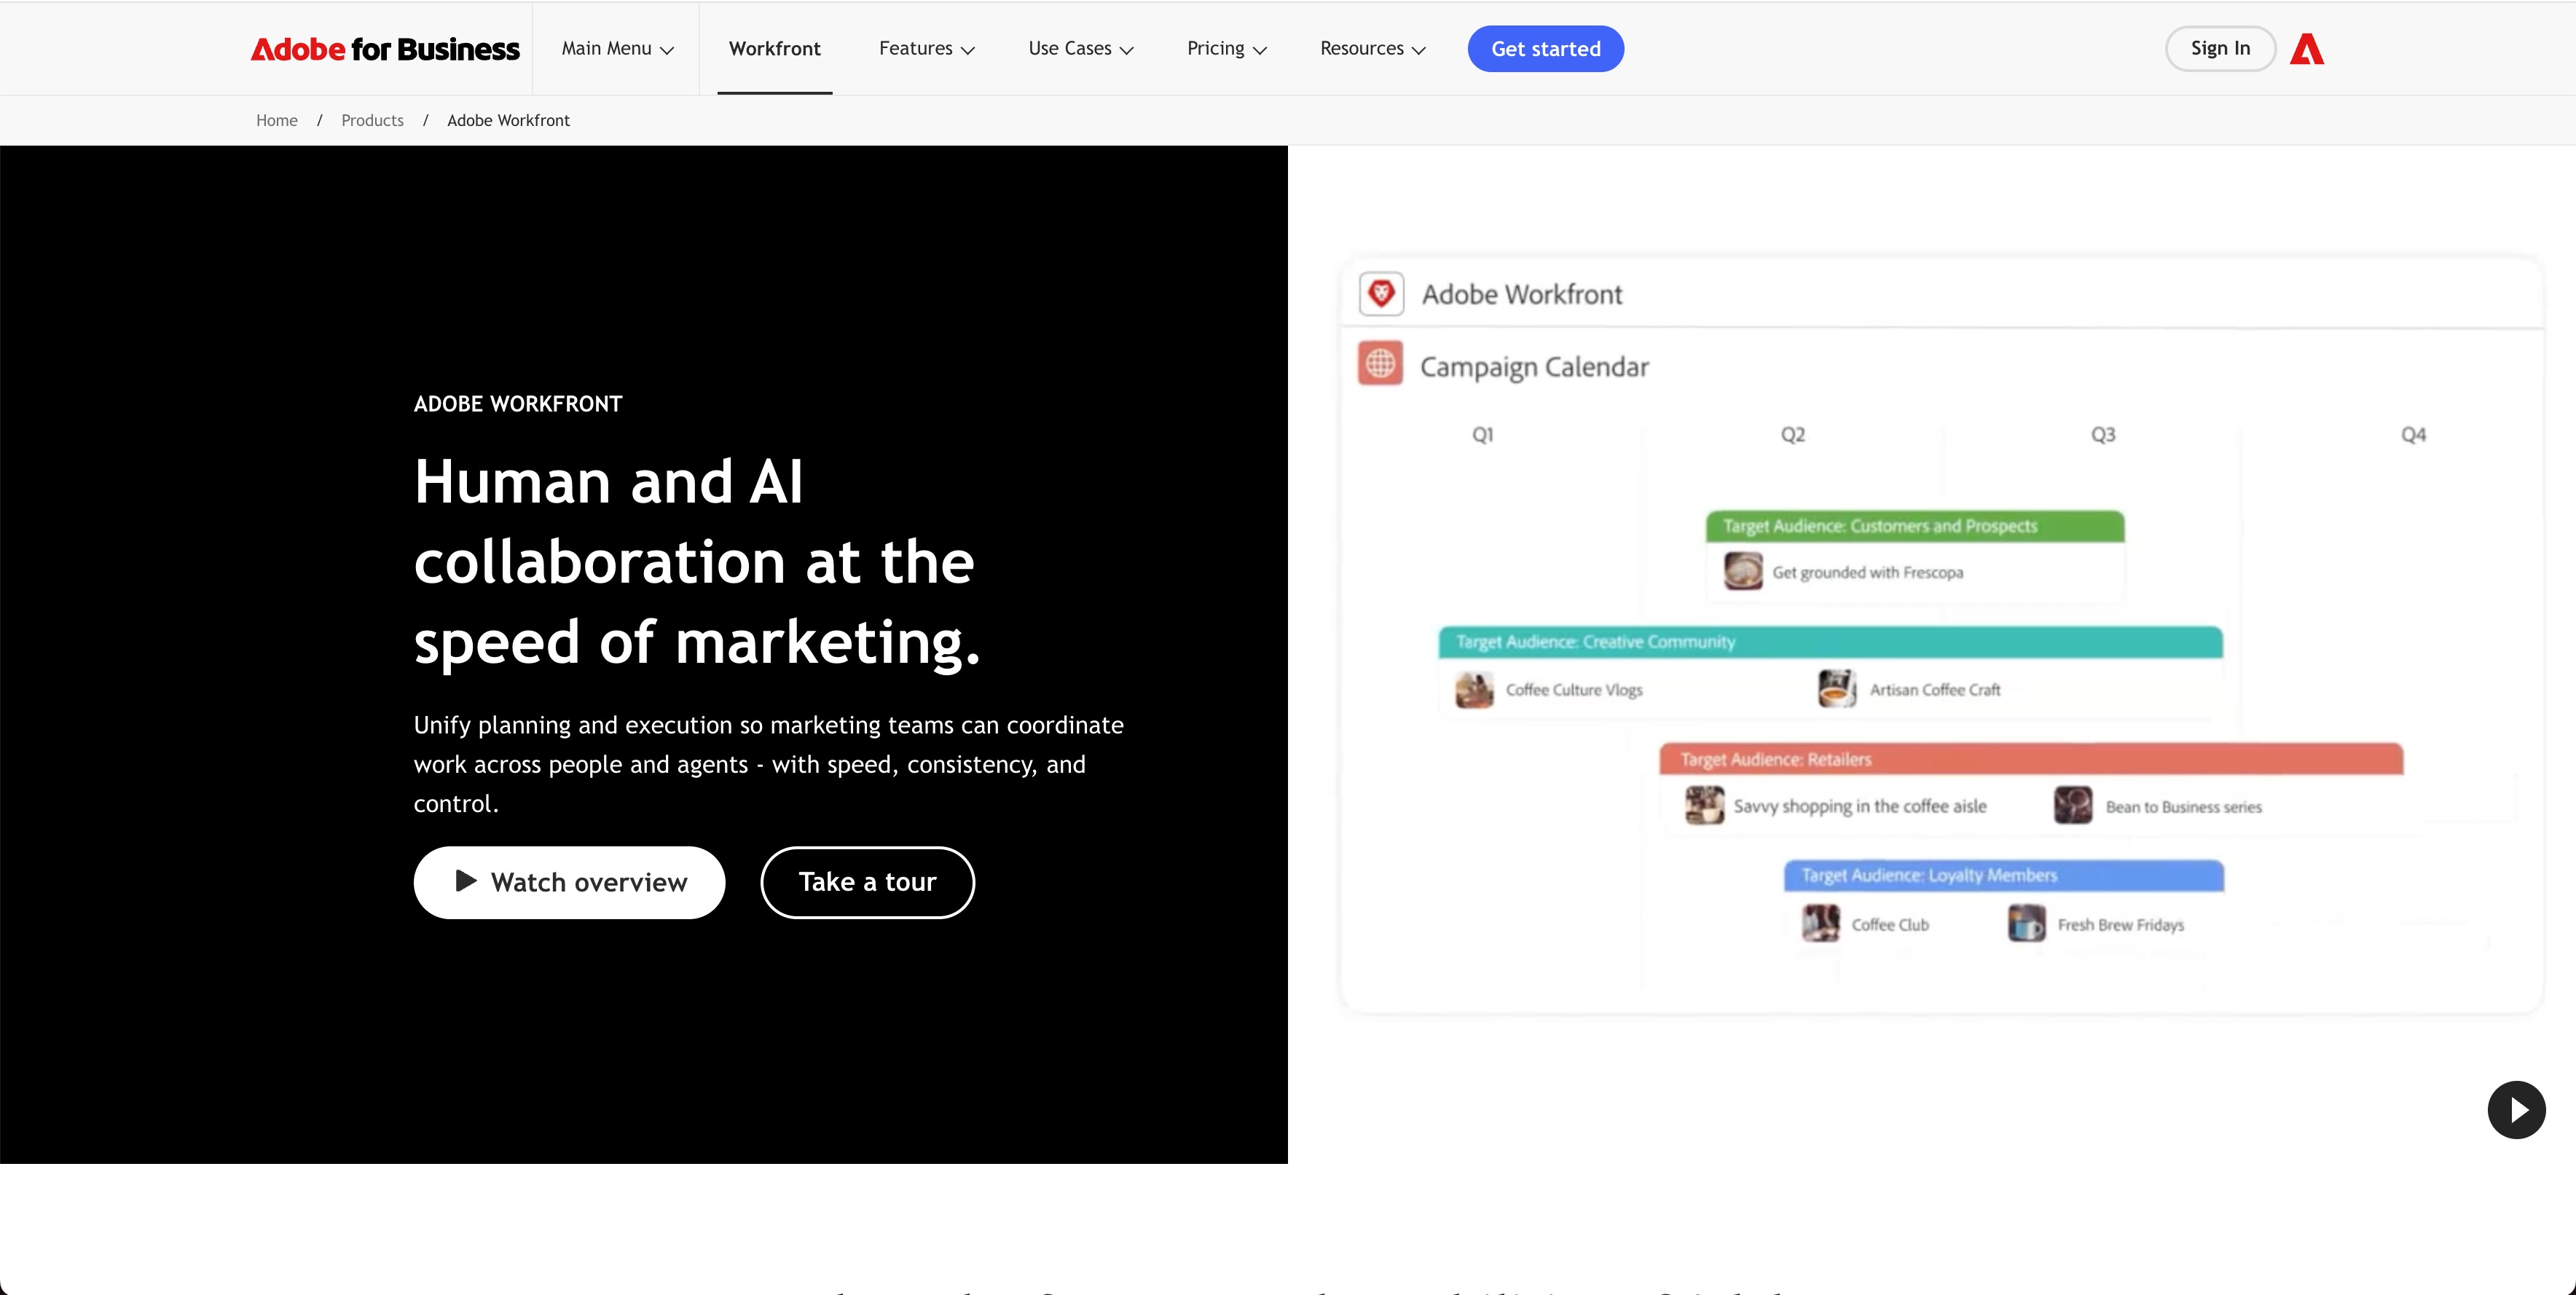Click the 'Fresh Brew Fridays' text
Image resolution: width=2576 pixels, height=1295 pixels.
pyautogui.click(x=2121, y=925)
